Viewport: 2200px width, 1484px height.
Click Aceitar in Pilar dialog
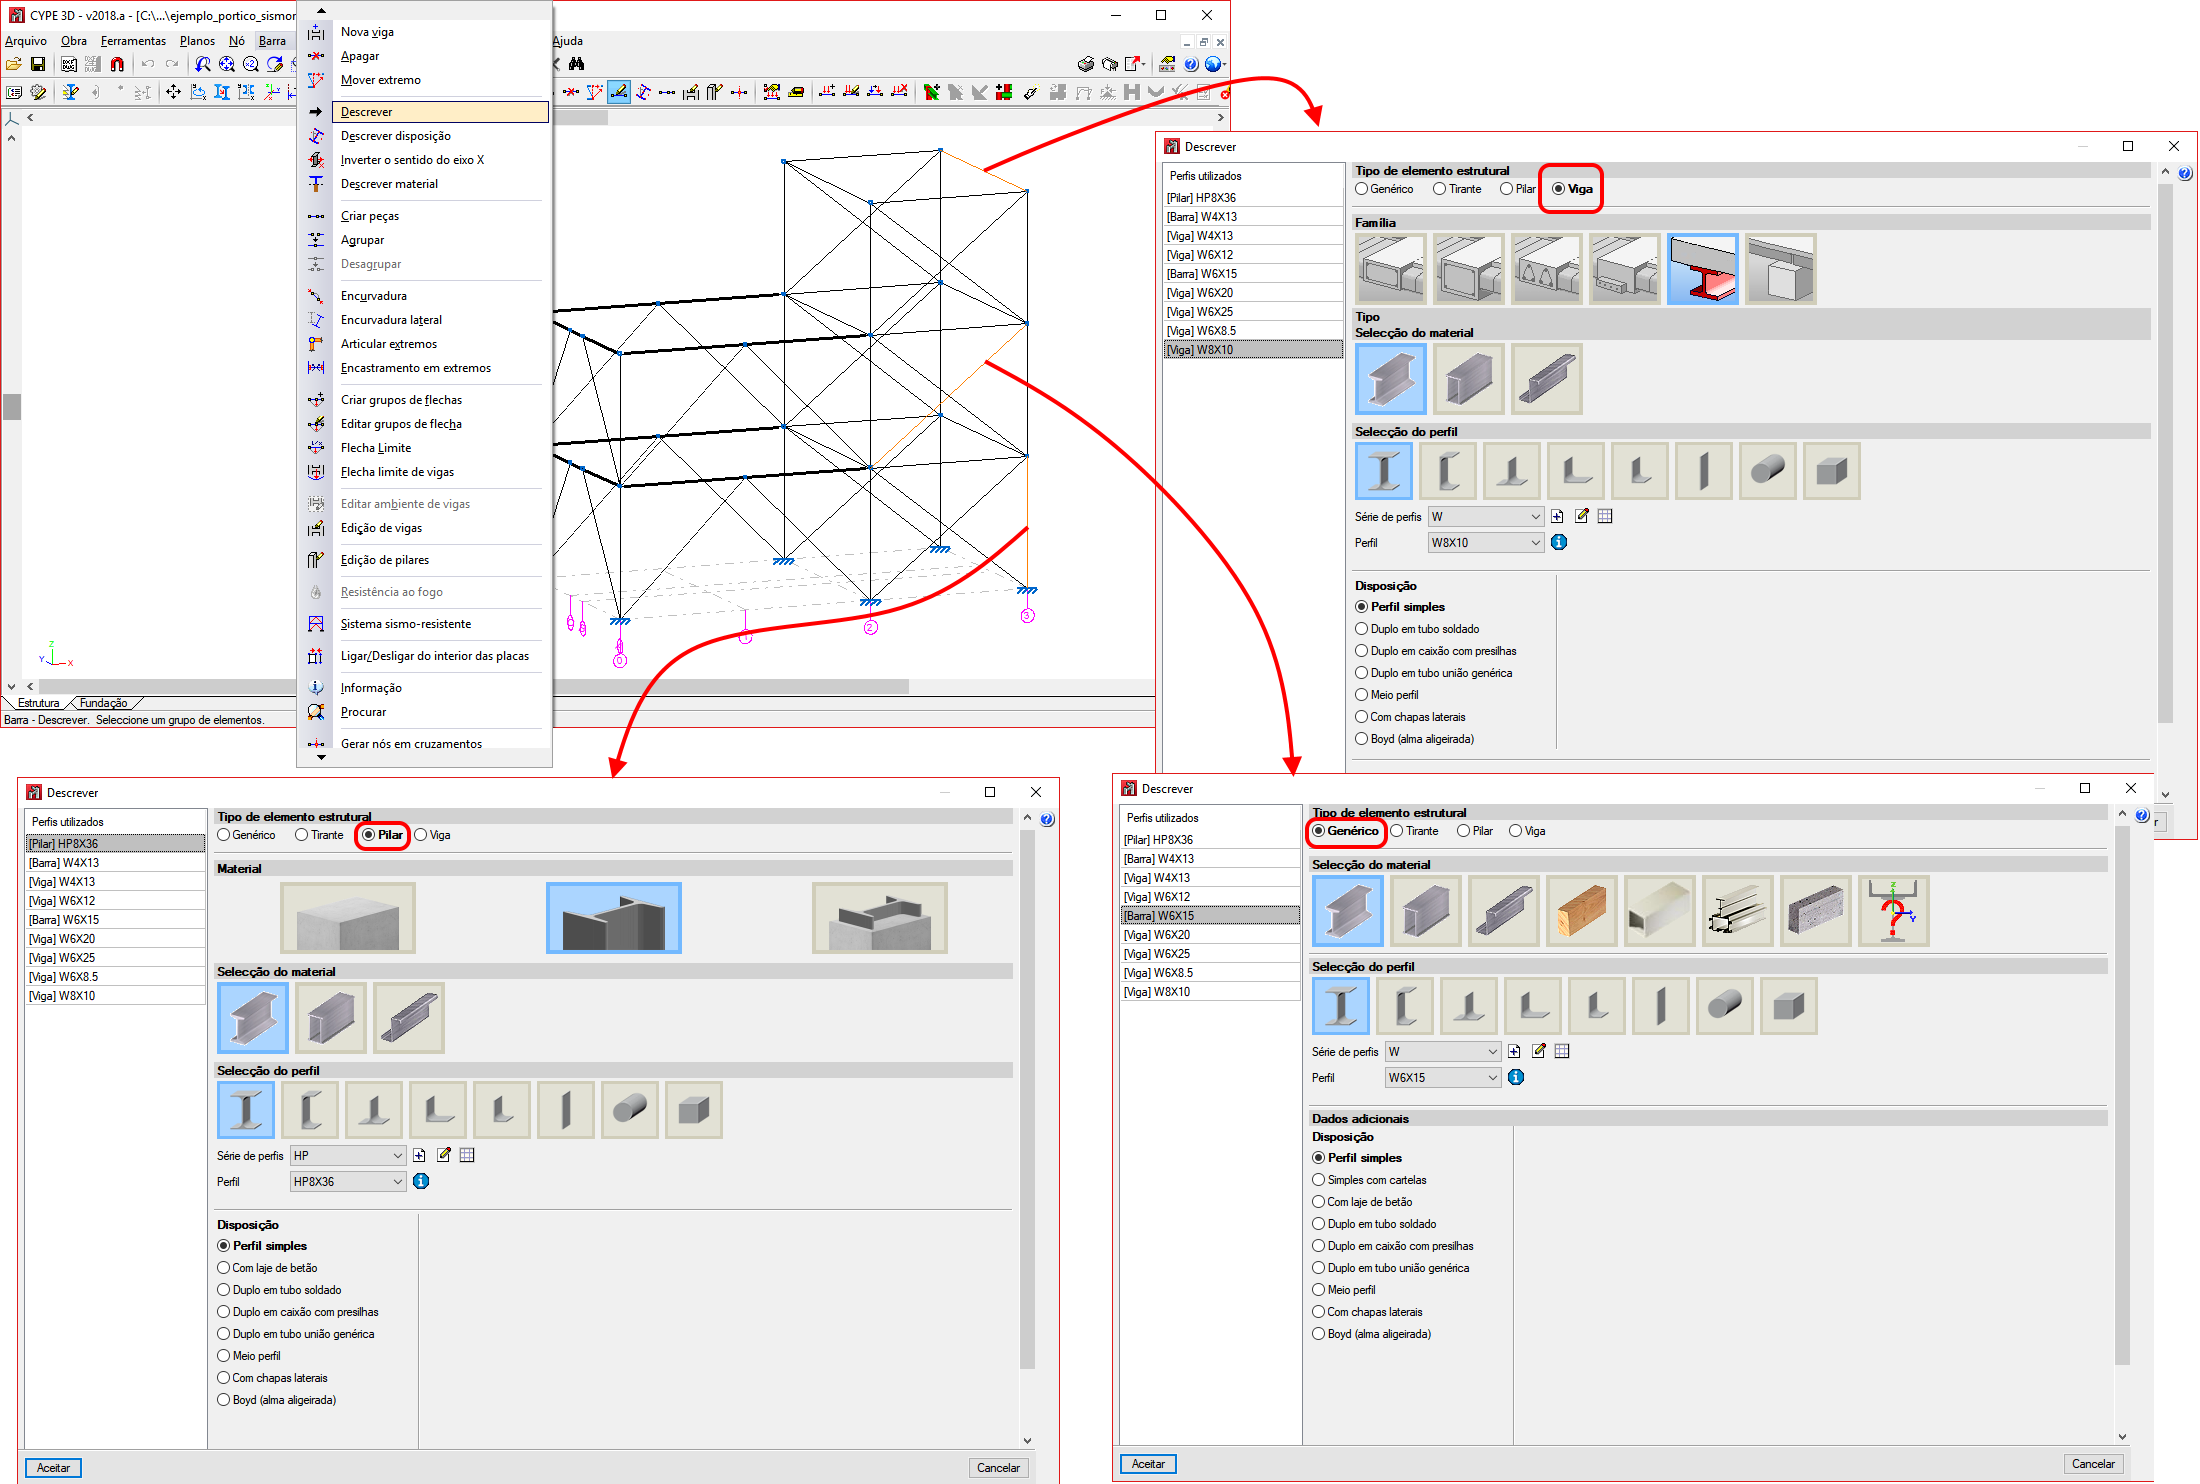(x=53, y=1468)
